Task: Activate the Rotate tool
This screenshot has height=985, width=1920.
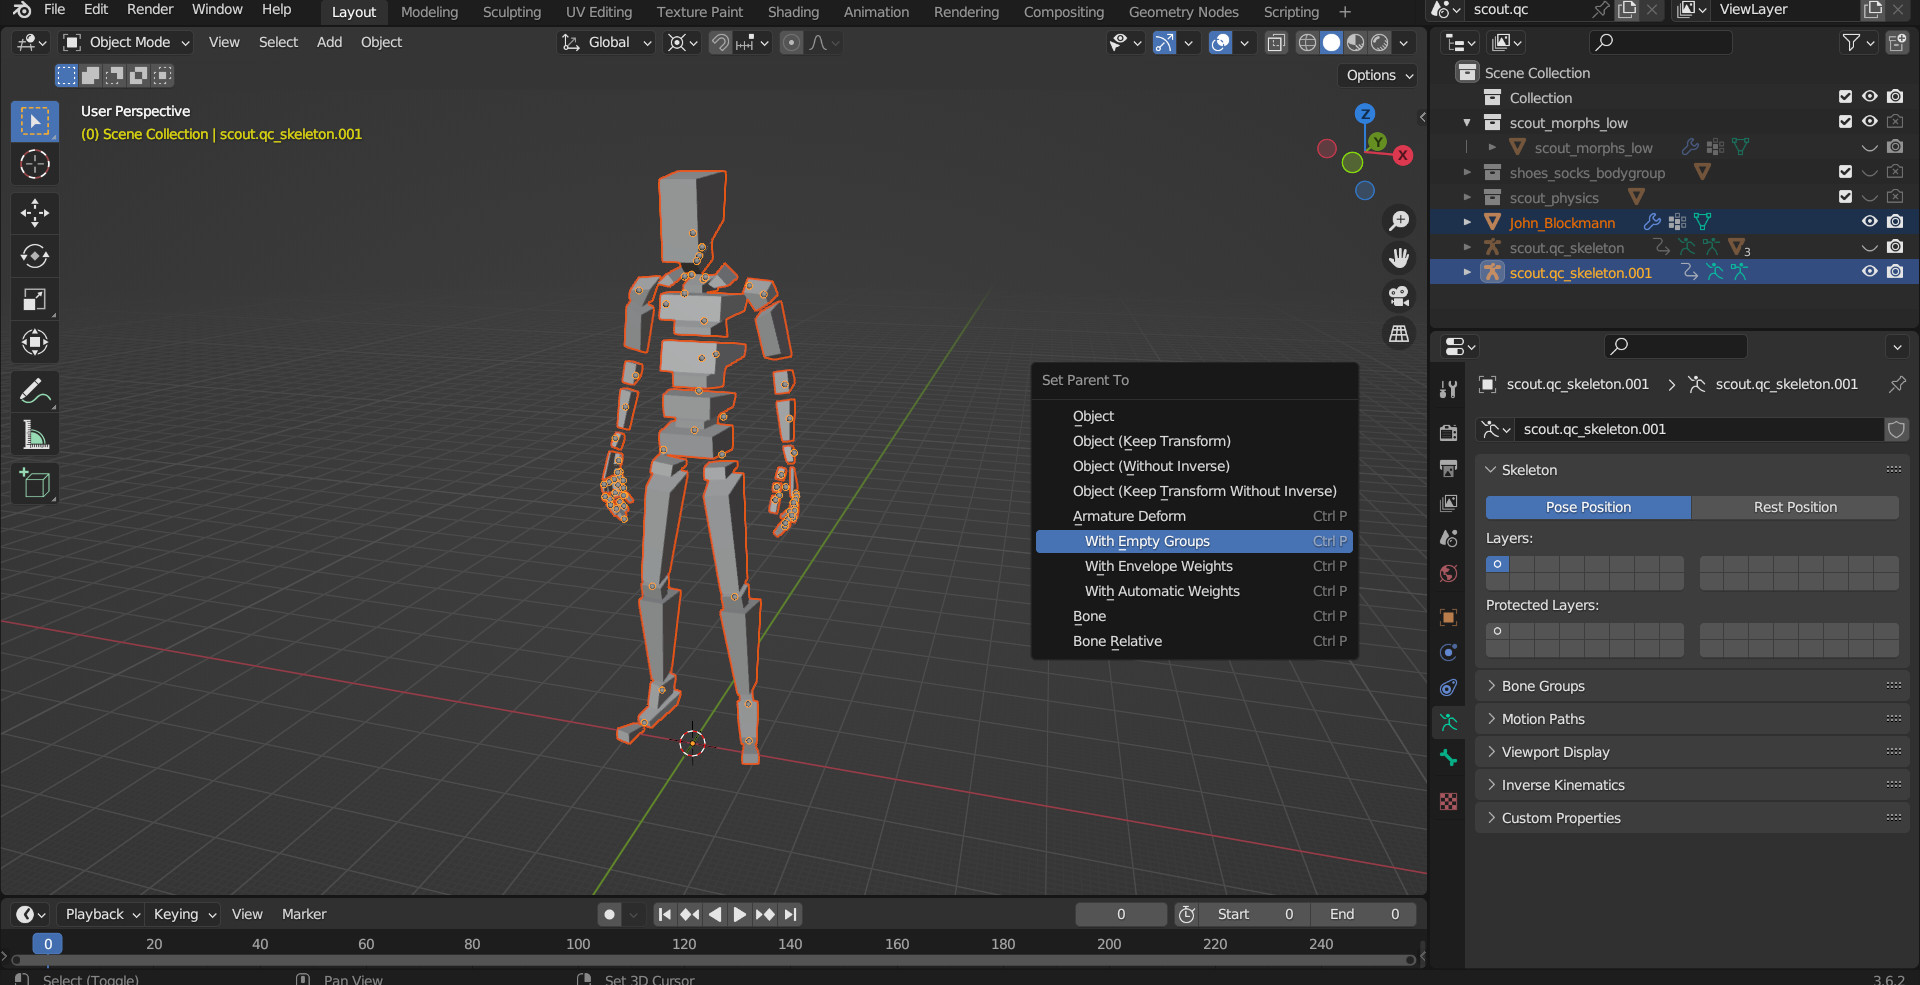Action: 35,256
